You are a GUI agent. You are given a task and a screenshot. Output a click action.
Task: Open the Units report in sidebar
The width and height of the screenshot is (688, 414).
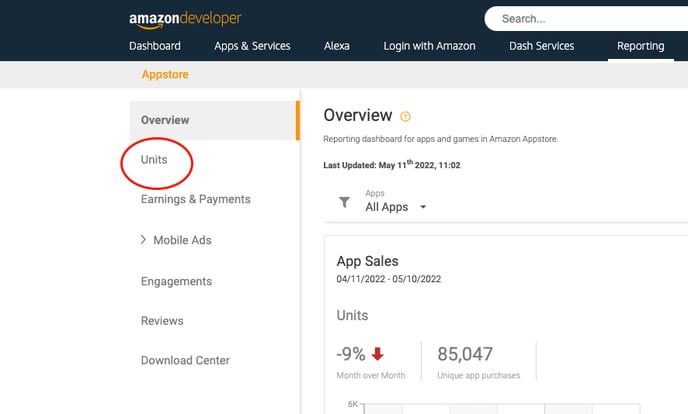pyautogui.click(x=154, y=160)
